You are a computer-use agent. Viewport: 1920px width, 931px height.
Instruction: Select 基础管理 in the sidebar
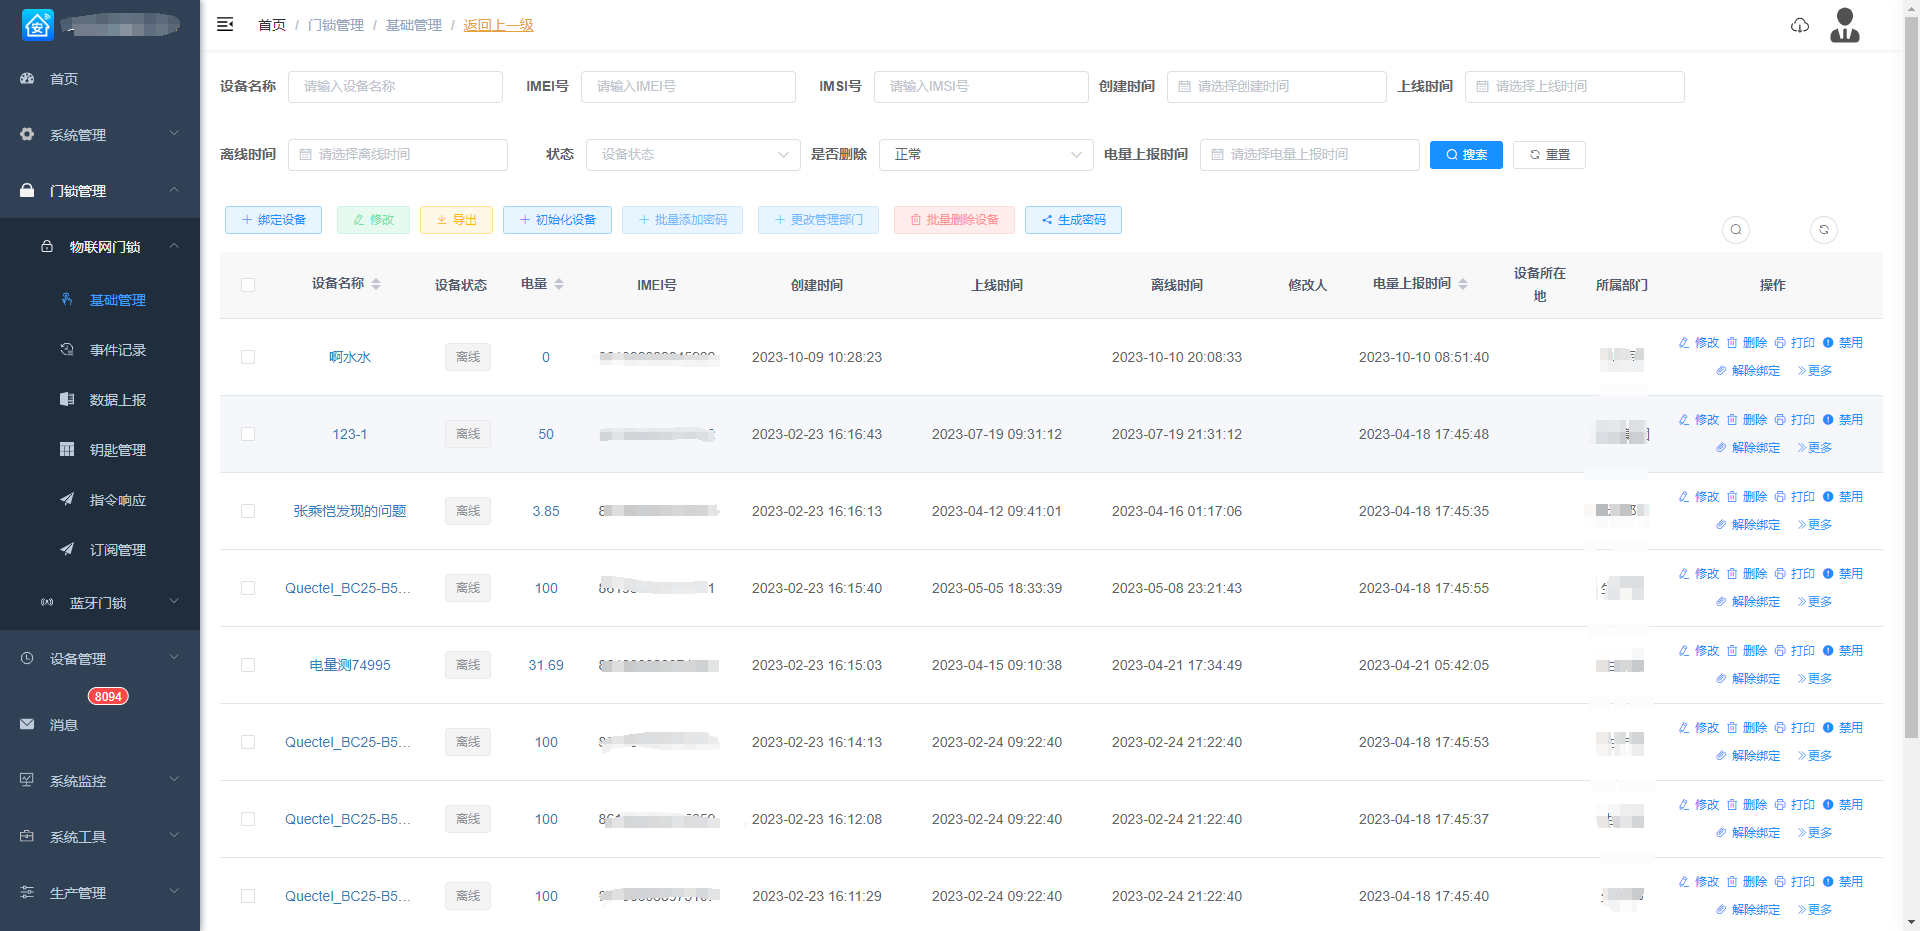click(x=100, y=300)
